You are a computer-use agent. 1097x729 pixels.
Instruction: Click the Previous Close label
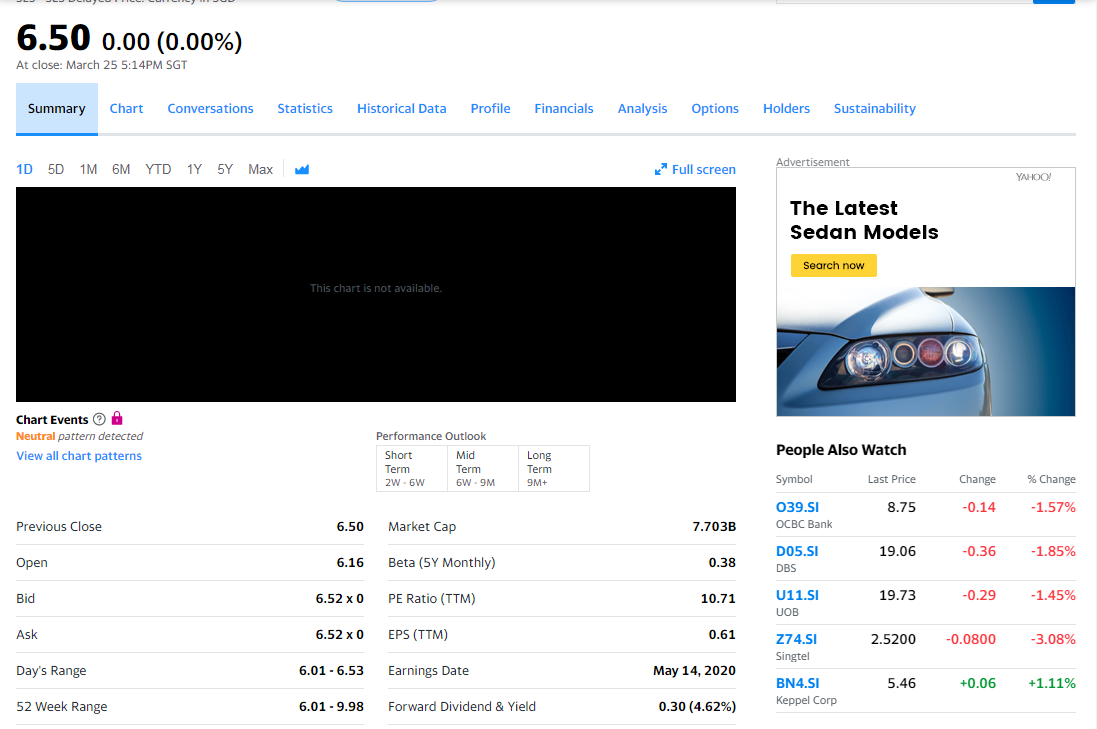click(59, 527)
